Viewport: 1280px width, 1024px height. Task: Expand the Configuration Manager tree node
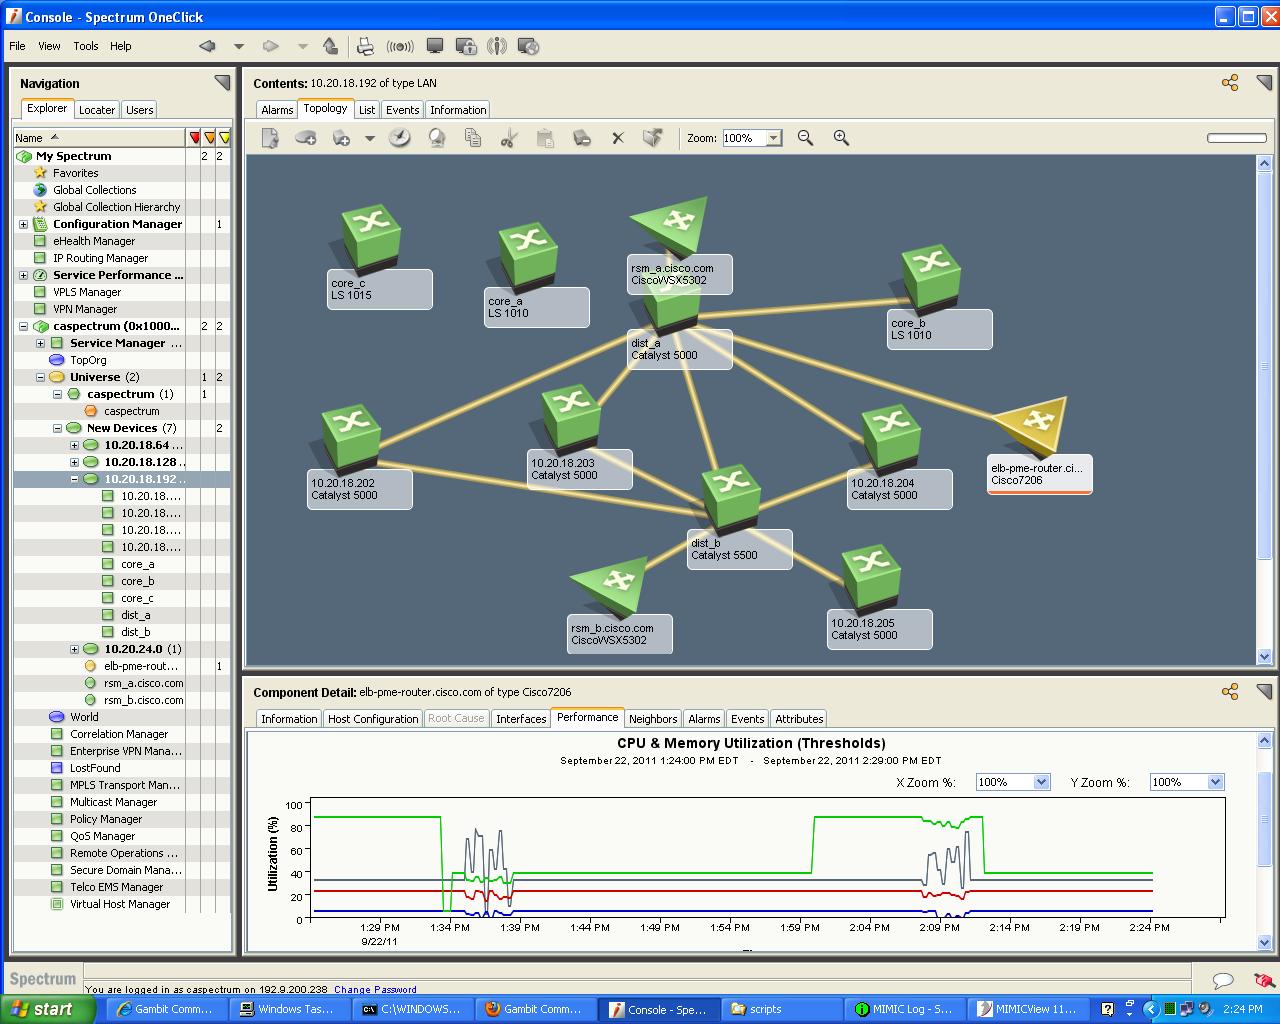click(x=23, y=224)
